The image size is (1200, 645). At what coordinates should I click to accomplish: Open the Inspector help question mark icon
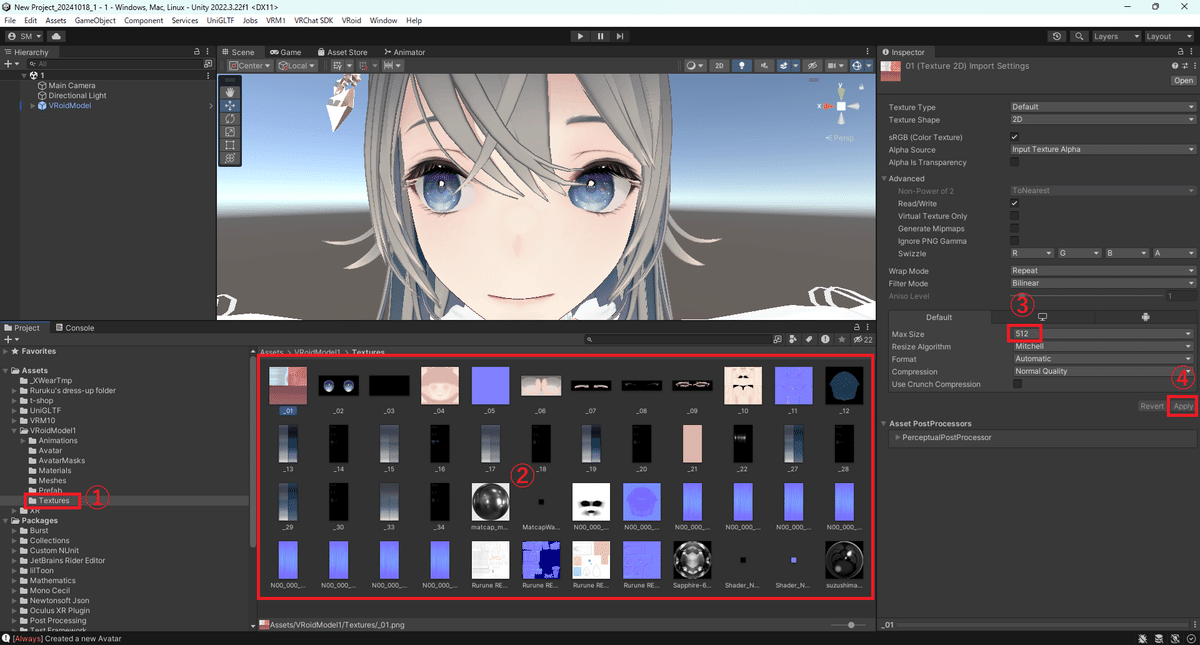tap(1174, 66)
